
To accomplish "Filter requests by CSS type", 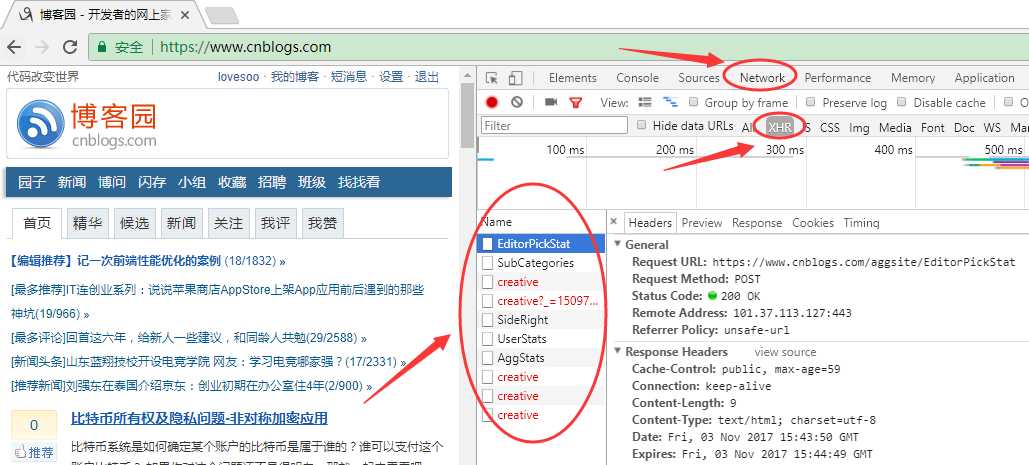I will pyautogui.click(x=830, y=128).
